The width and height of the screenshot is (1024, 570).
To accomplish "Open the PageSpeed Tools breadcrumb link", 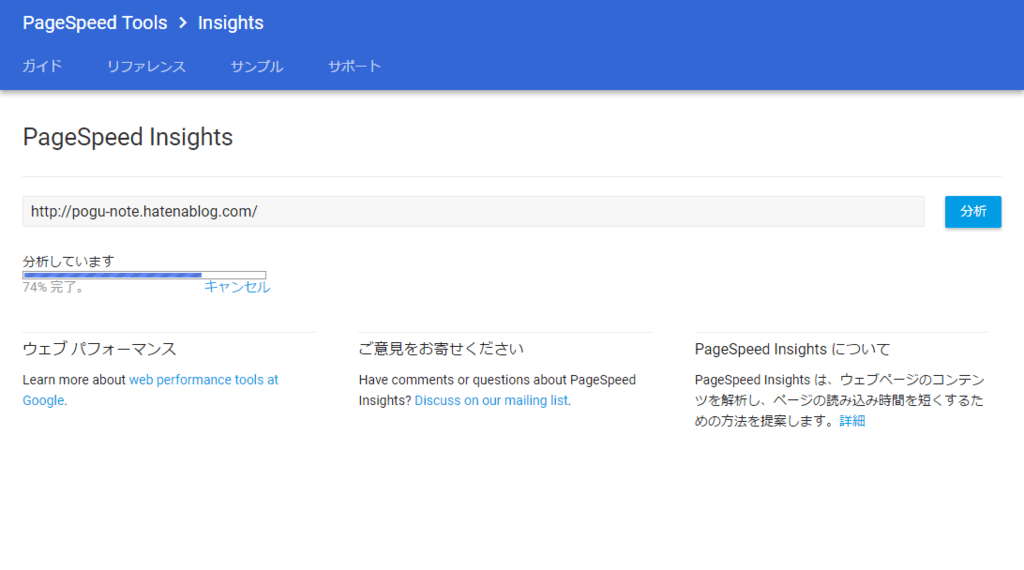I will pyautogui.click(x=95, y=23).
